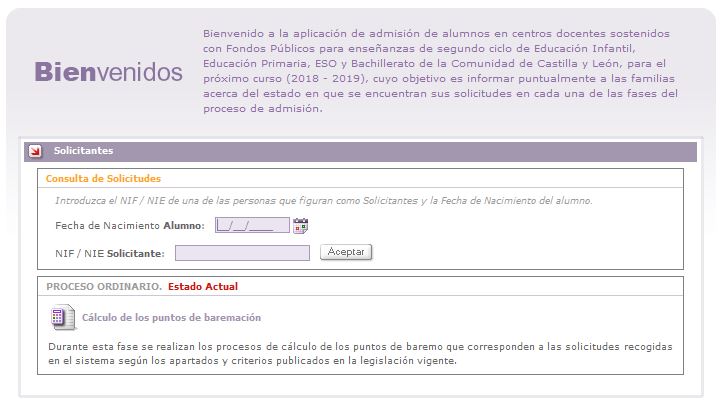Screen dimensions: 726x411
Task: Click the italic instruction text about NIF / NIE
Action: [324, 201]
